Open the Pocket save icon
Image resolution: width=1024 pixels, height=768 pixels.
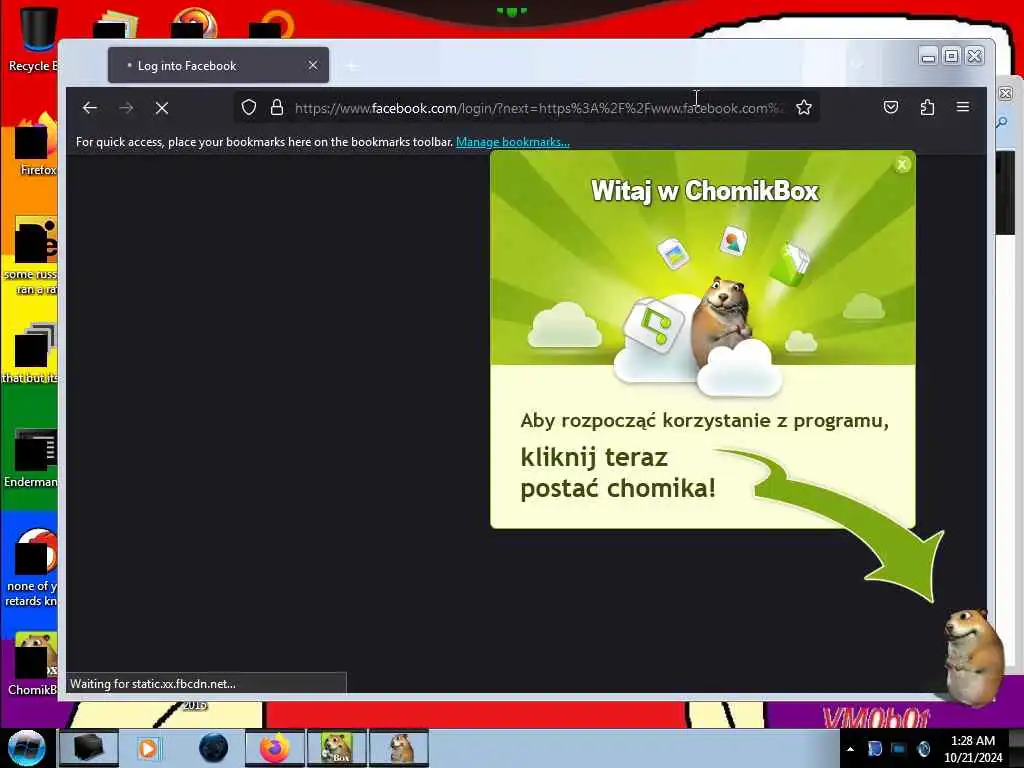tap(891, 107)
